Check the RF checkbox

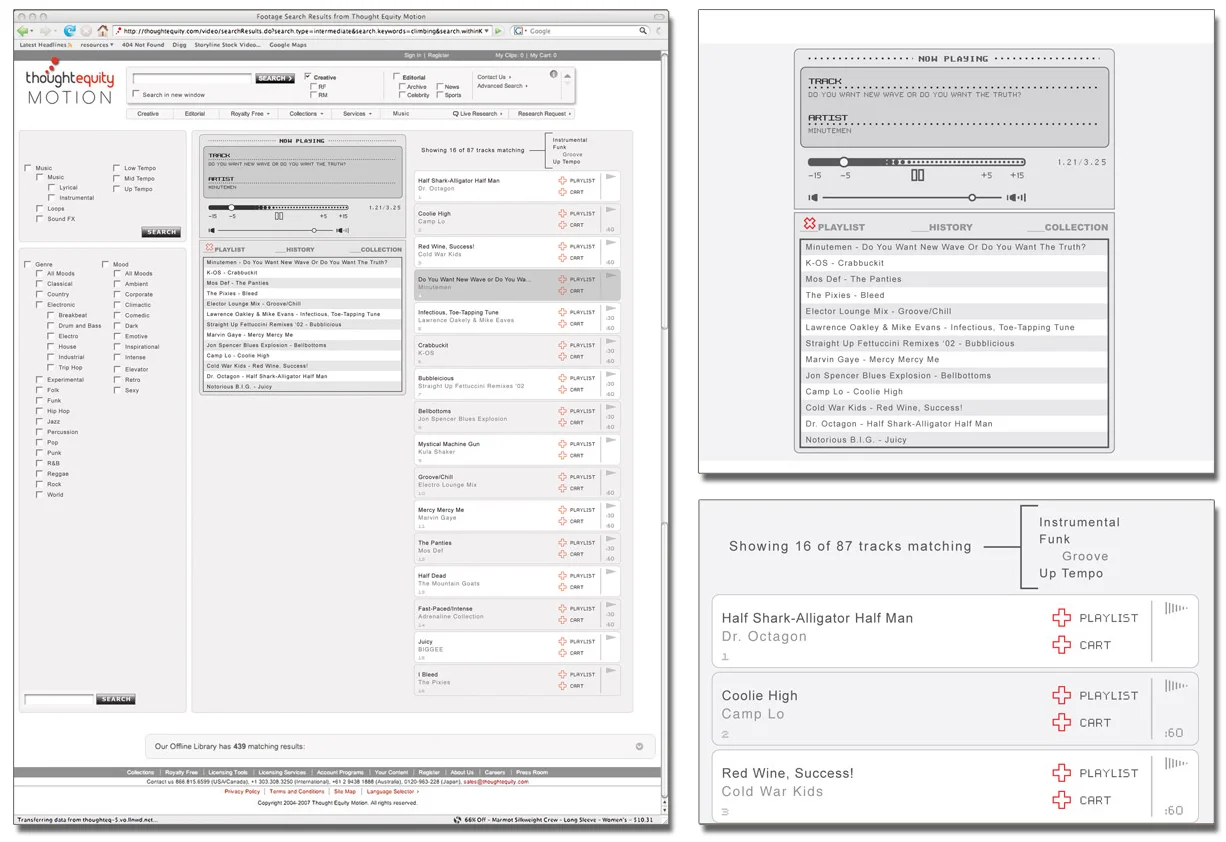[x=313, y=86]
